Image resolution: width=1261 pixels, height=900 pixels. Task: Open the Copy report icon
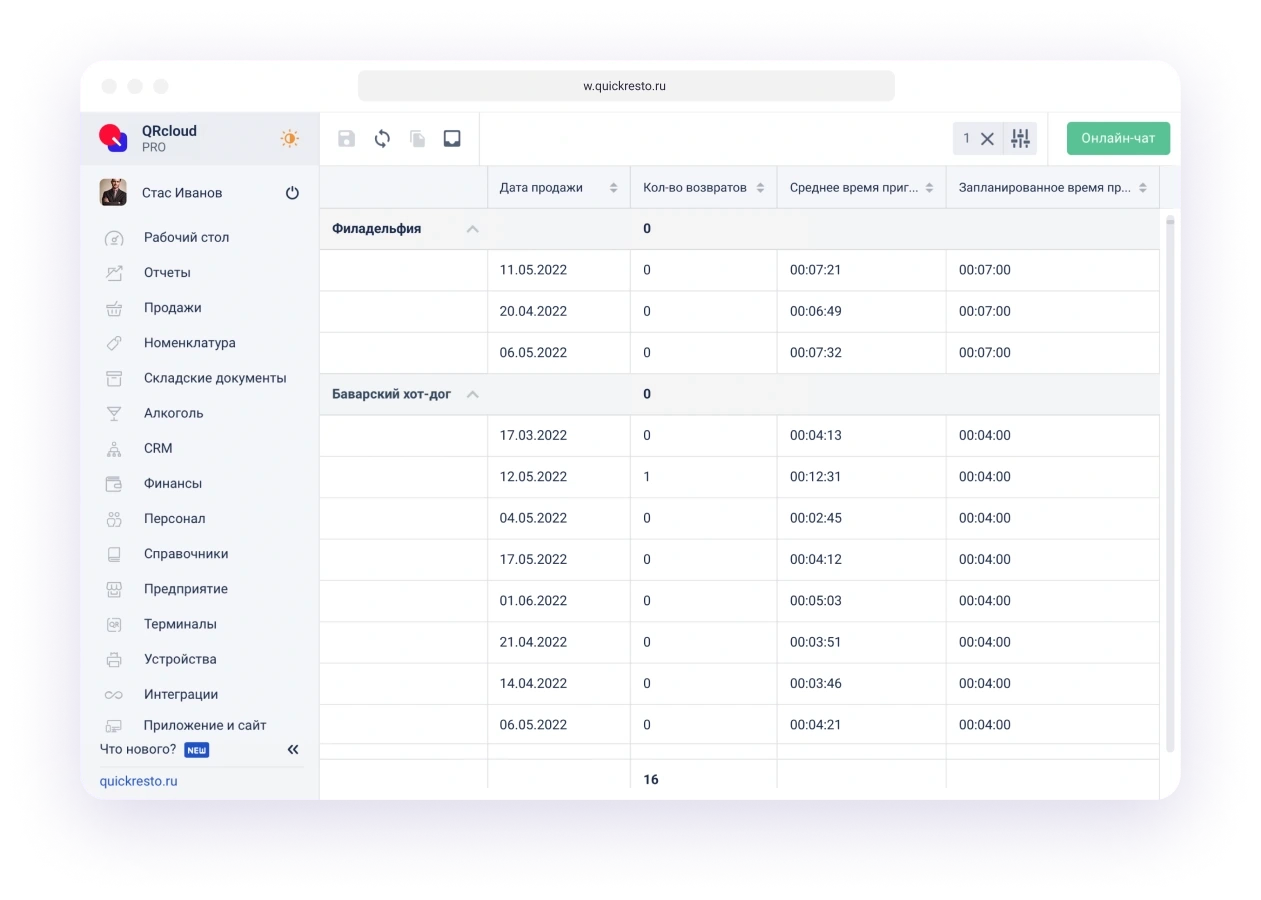(417, 138)
